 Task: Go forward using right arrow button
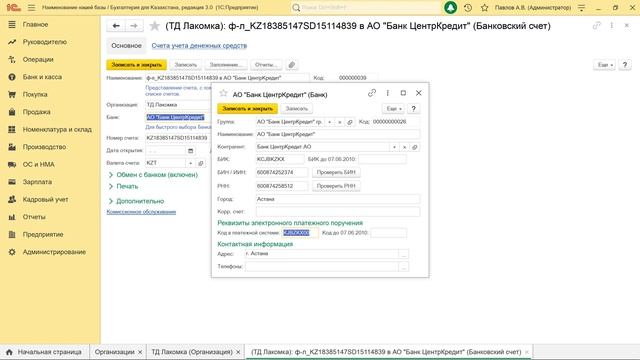coord(133,26)
